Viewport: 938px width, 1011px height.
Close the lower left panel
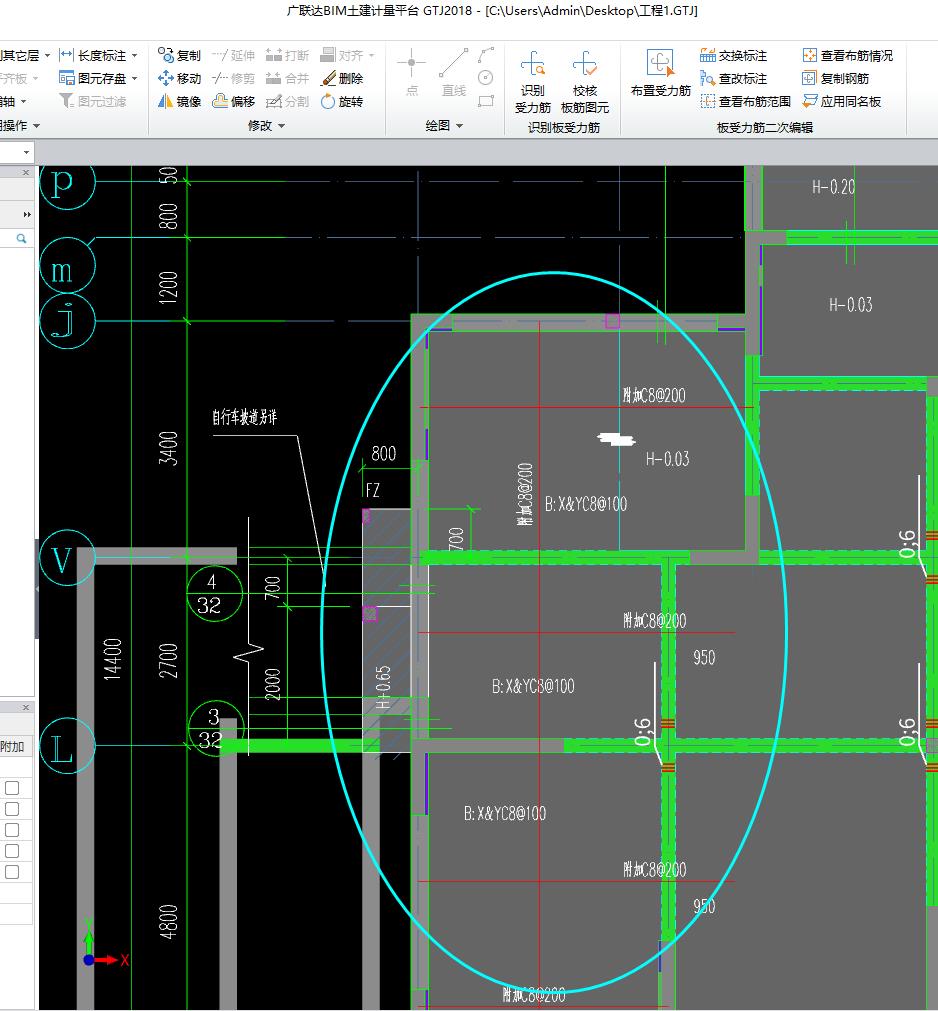26,707
